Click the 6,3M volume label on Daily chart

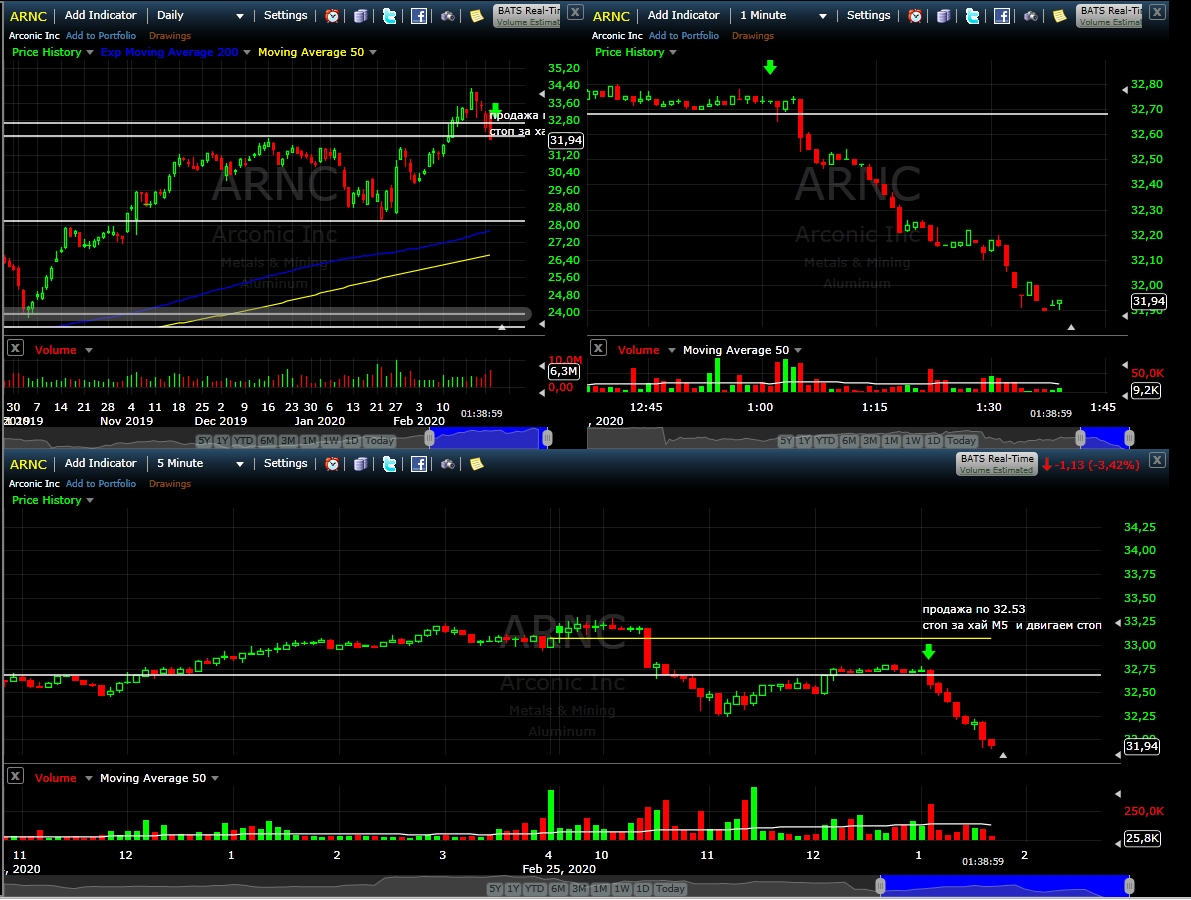pos(564,371)
